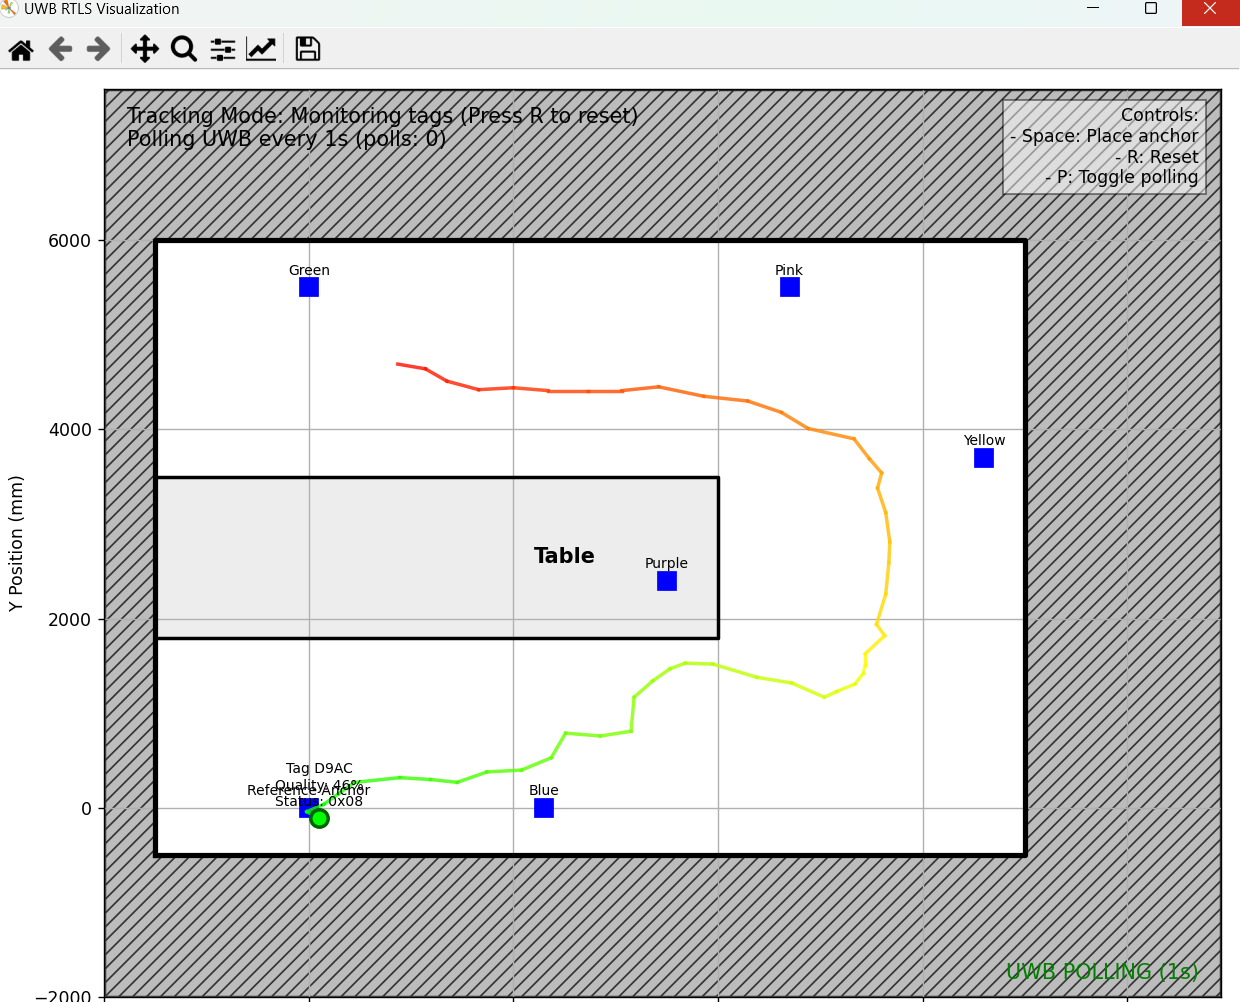1240x1002 pixels.
Task: Click the Table label in plot
Action: tap(564, 556)
